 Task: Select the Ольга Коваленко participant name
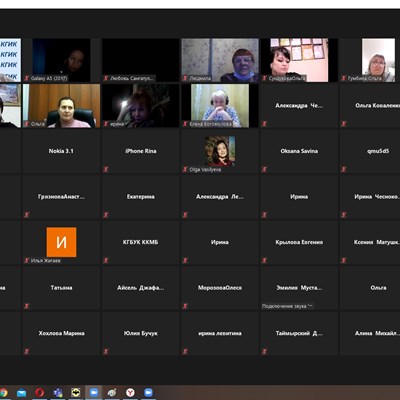[378, 106]
